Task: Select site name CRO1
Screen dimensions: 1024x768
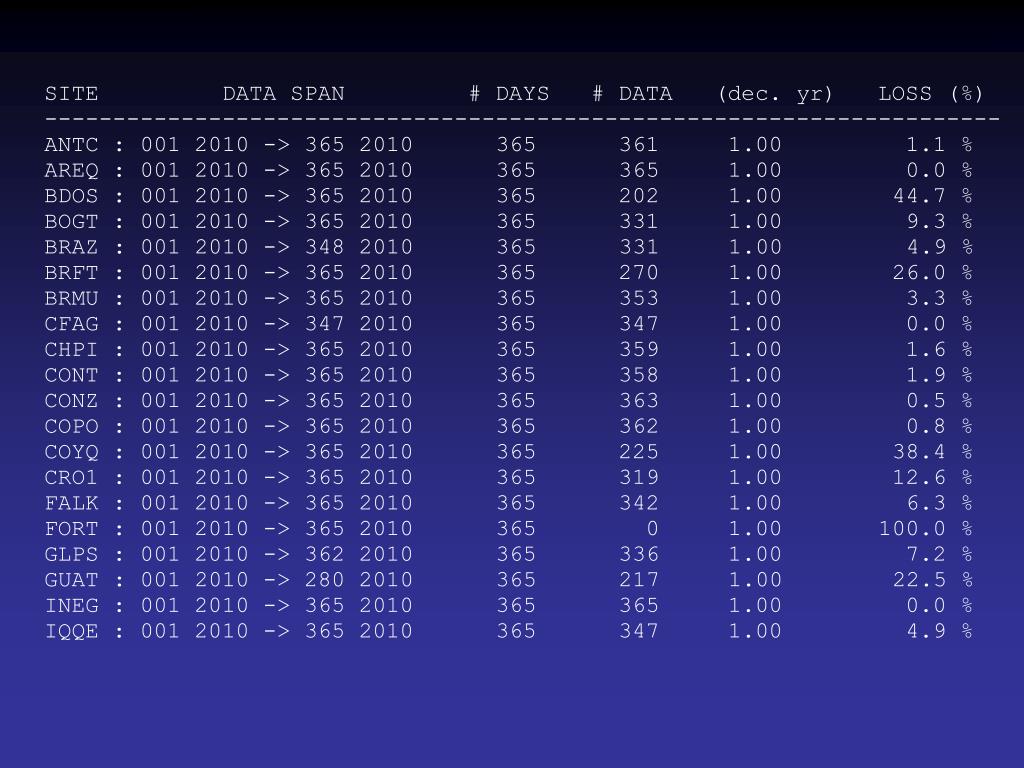Action: (x=71, y=477)
